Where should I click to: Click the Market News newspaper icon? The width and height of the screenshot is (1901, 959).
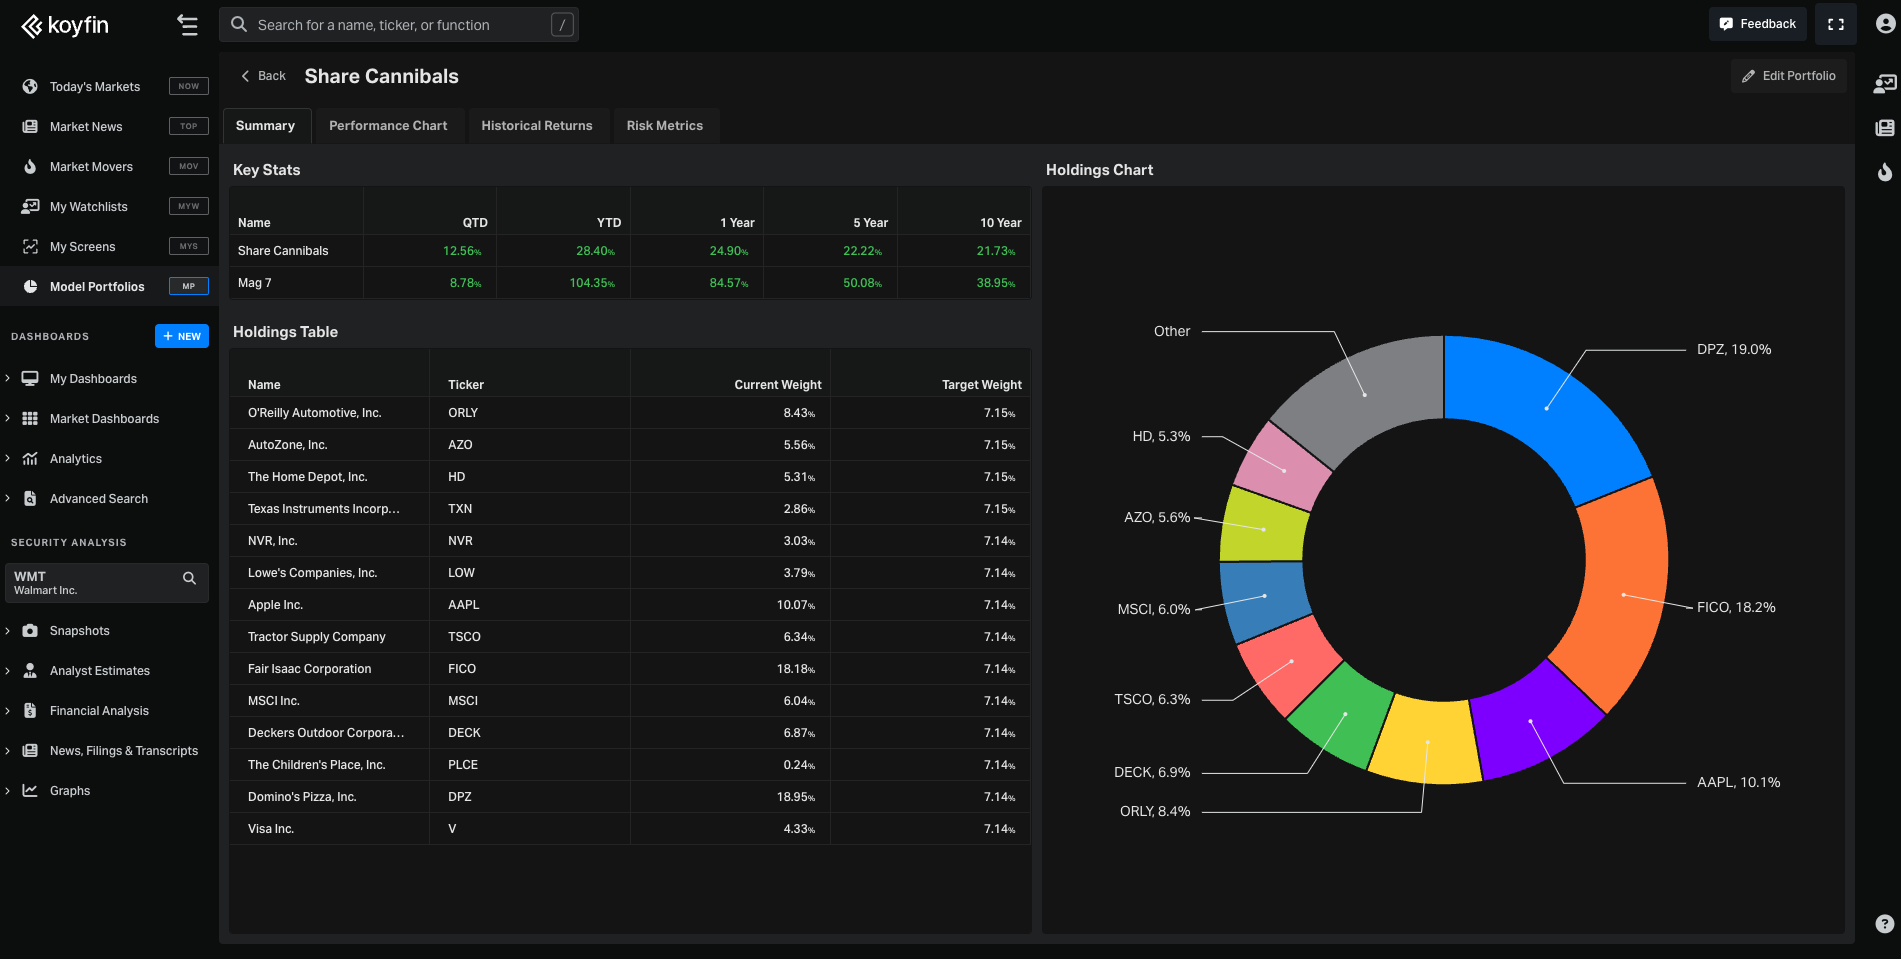coord(30,127)
